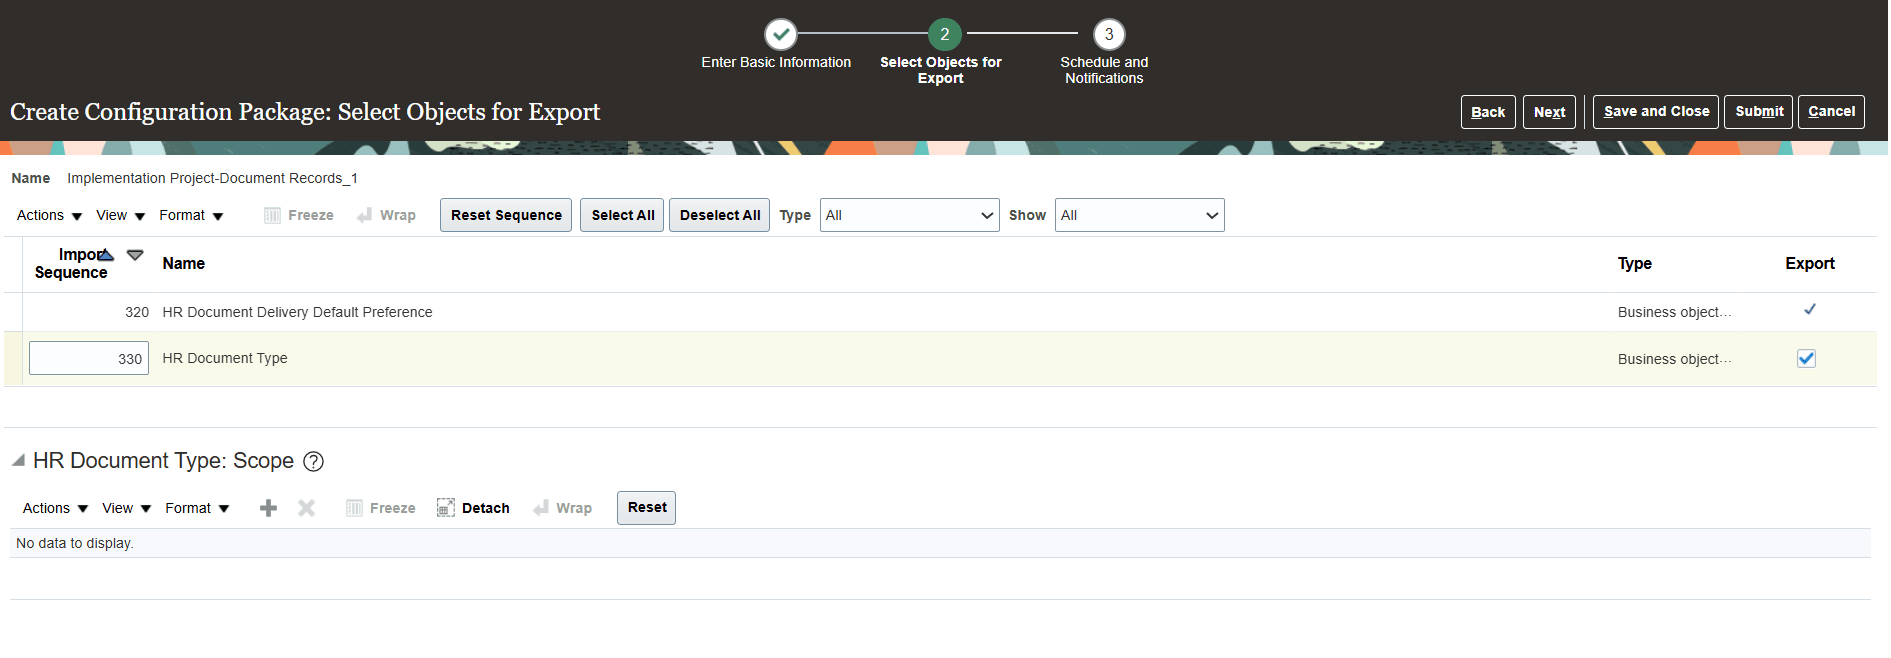Viewport: 1891px width, 658px height.
Task: Submit the configuration package
Action: (1759, 112)
